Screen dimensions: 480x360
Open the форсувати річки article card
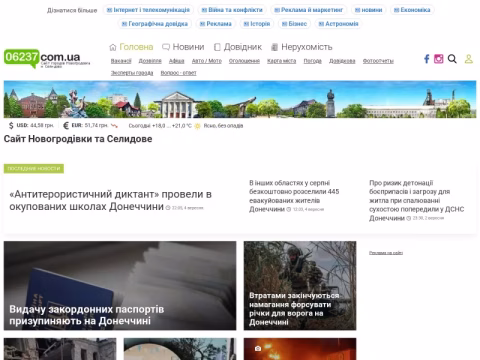pyautogui.click(x=300, y=286)
